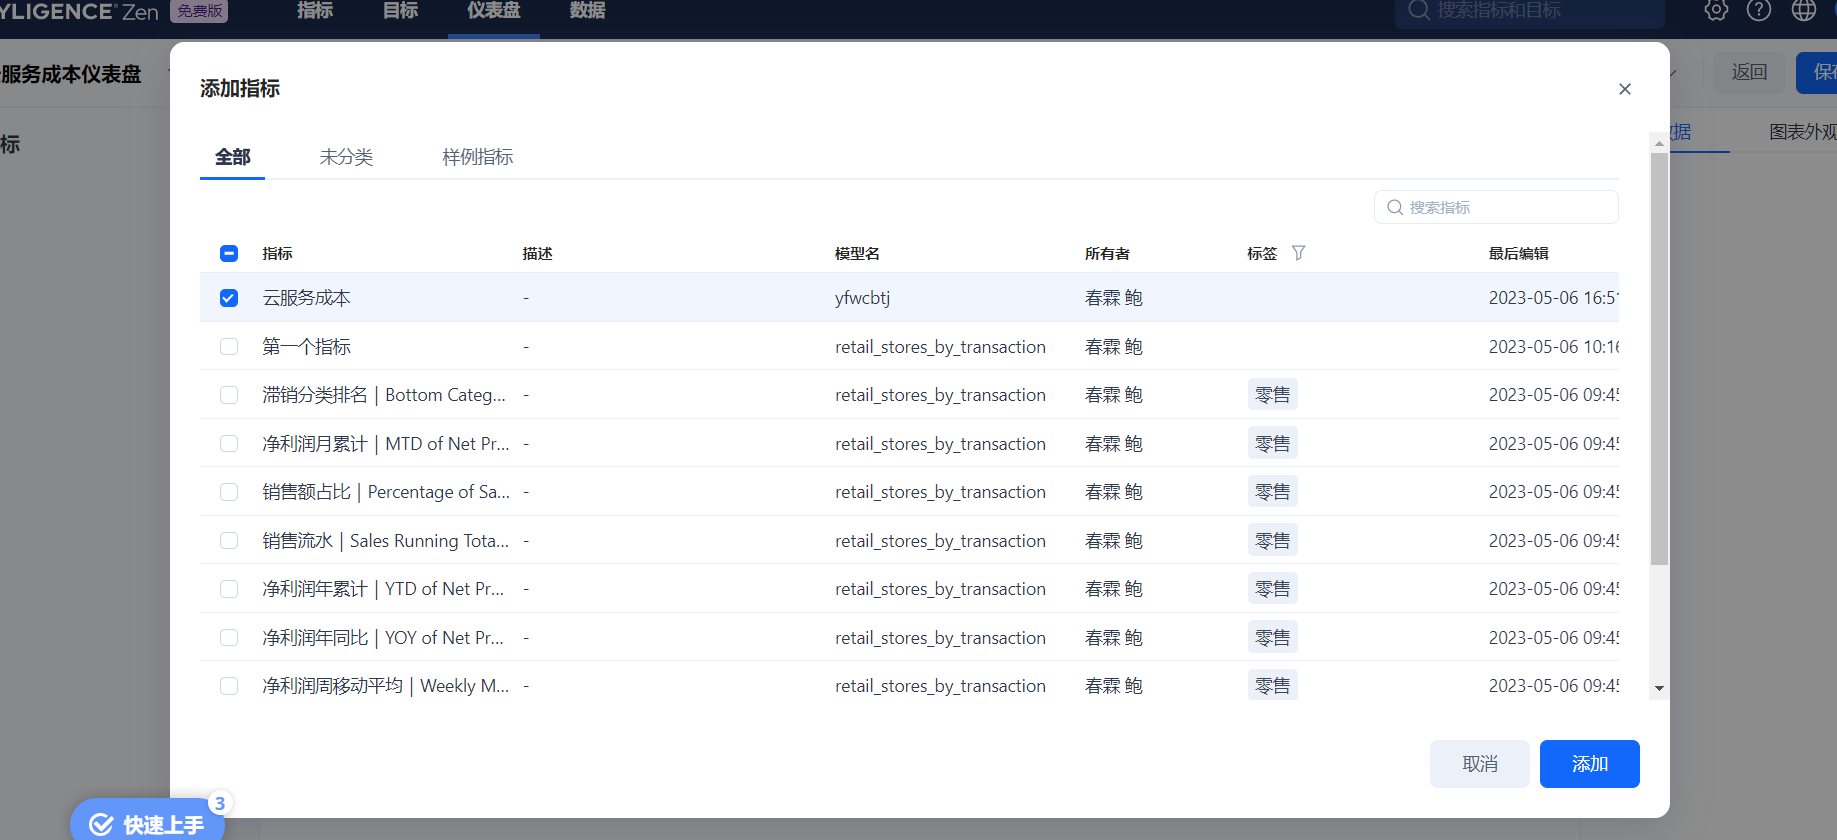
Task: Click 零售 tag in 滞销分类排名 row
Action: 1272,395
